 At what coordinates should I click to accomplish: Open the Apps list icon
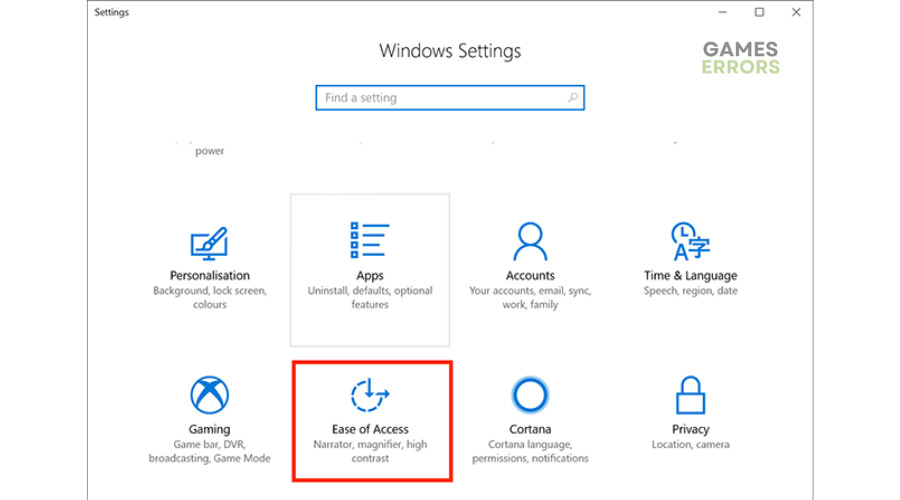click(x=370, y=240)
